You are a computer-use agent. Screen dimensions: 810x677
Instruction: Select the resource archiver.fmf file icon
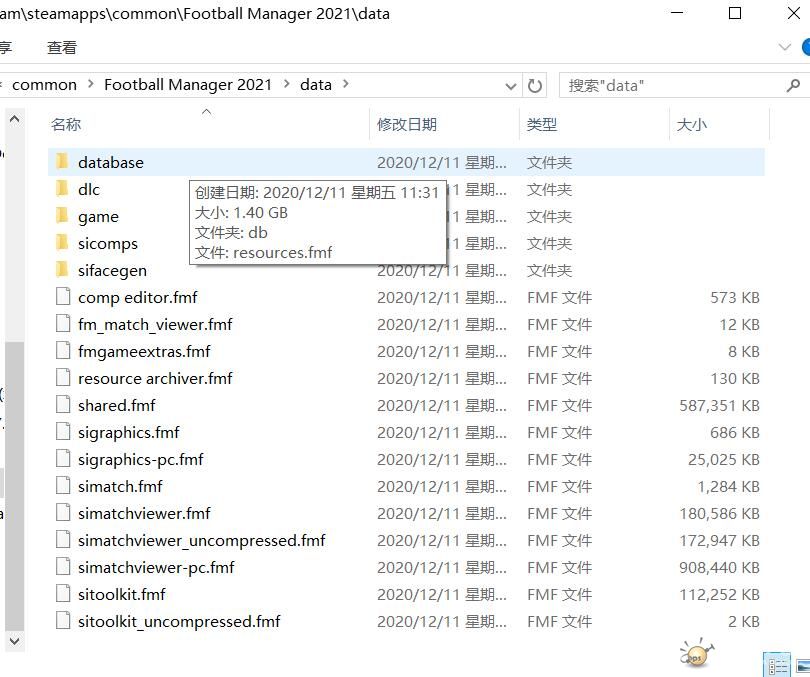click(x=63, y=377)
